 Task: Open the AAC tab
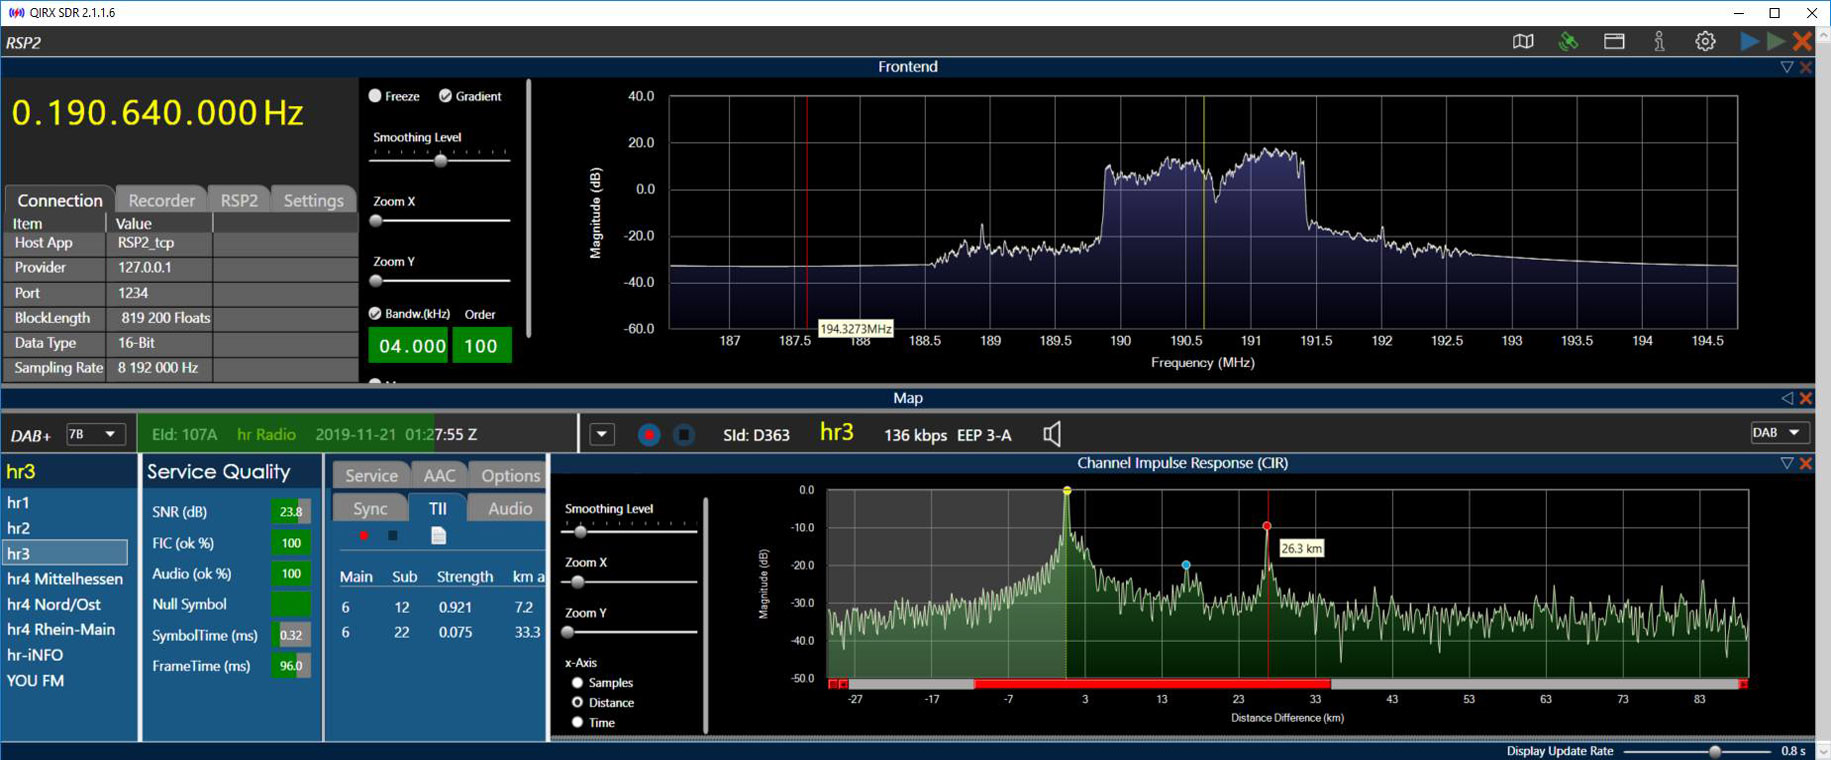pos(439,476)
